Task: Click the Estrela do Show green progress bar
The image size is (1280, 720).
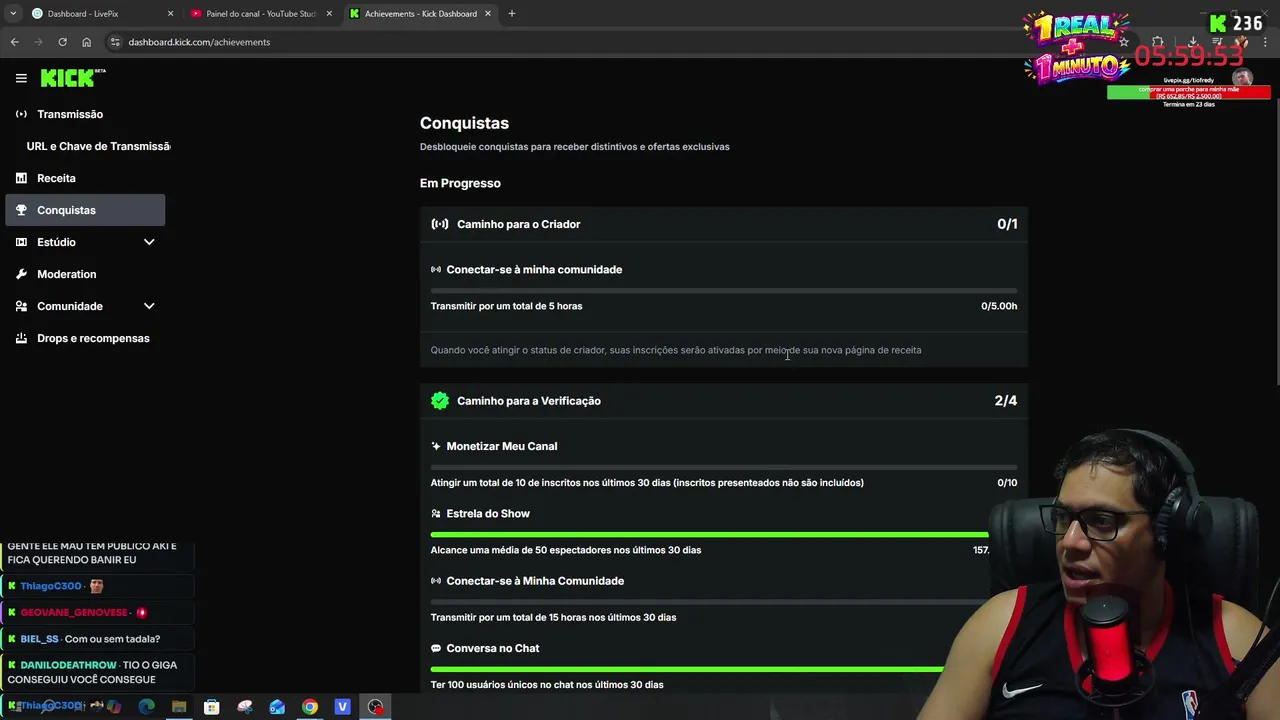Action: click(x=709, y=535)
